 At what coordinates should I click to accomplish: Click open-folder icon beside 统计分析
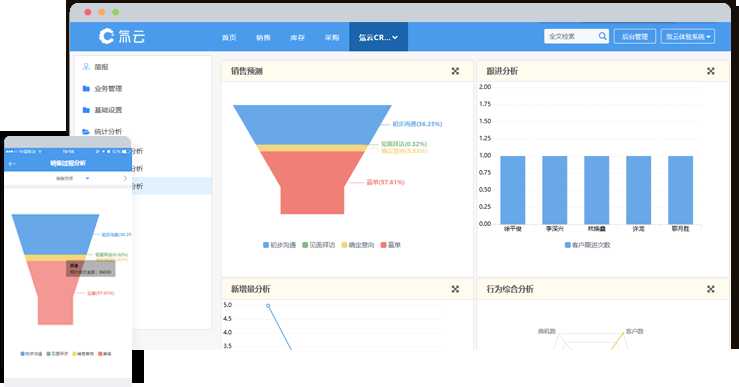86,132
